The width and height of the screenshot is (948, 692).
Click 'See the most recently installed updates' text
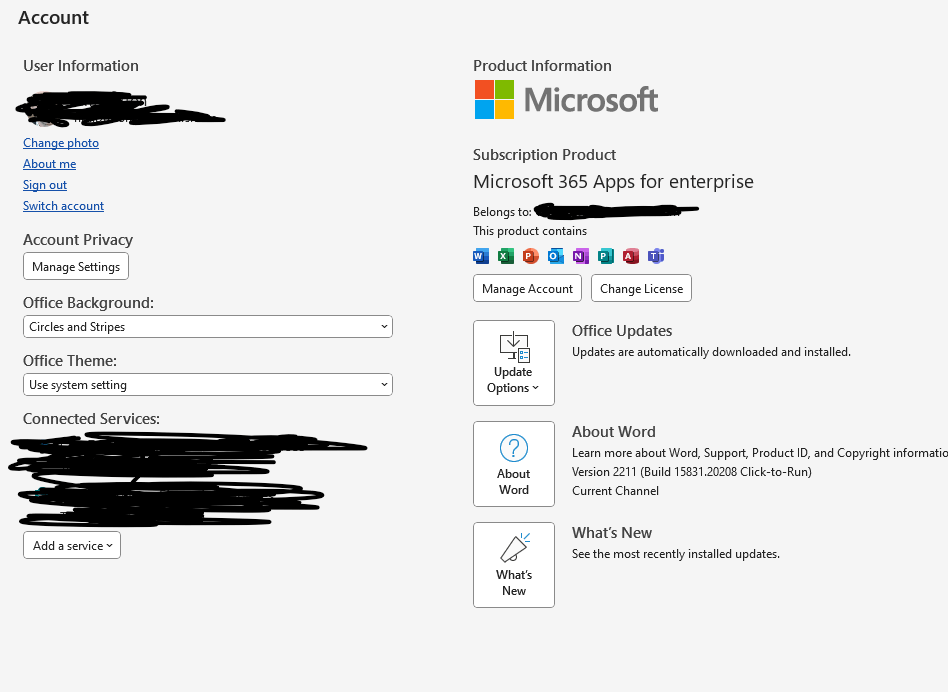pos(676,554)
